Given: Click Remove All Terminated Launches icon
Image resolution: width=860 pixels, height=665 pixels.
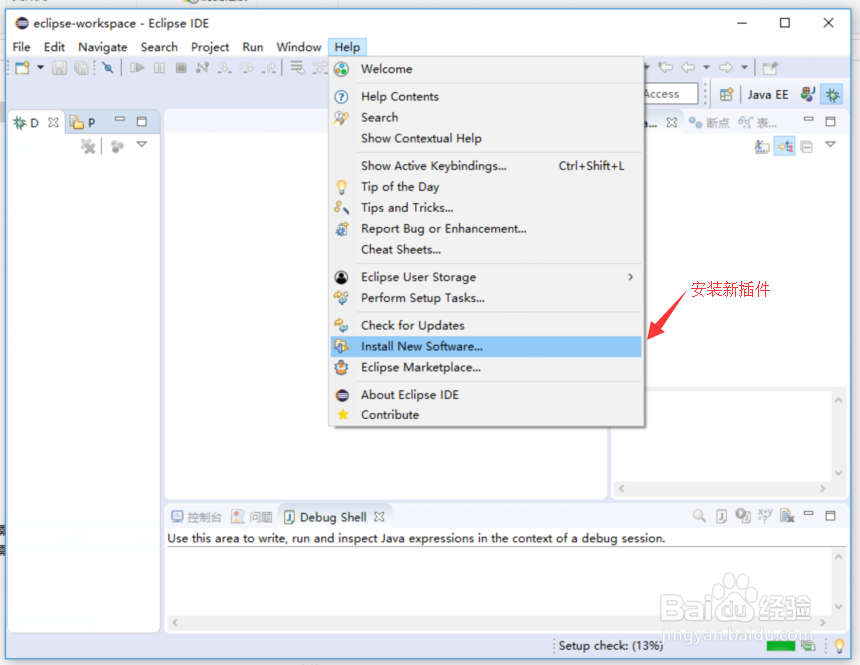Looking at the screenshot, I should [x=88, y=146].
